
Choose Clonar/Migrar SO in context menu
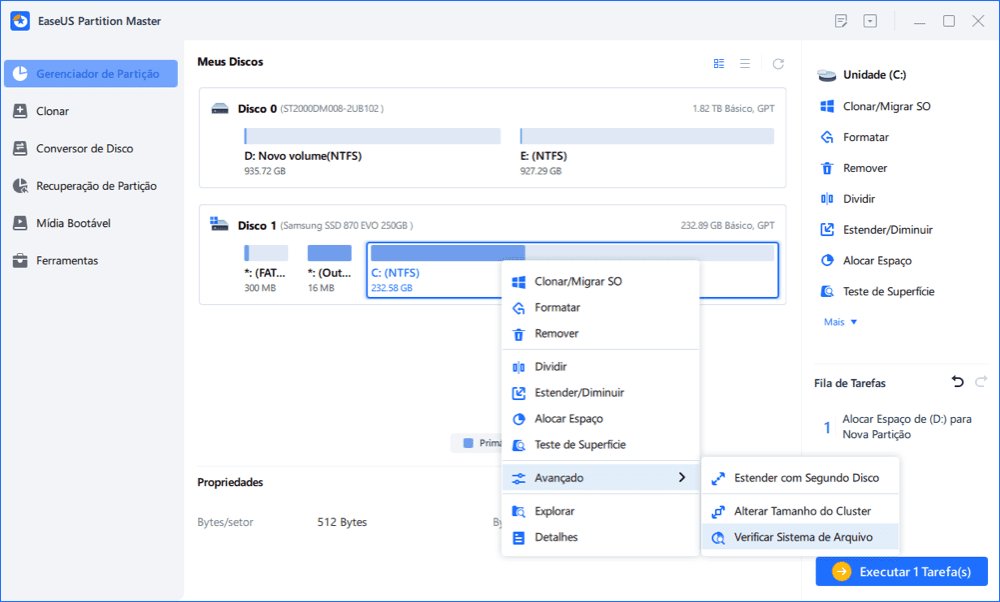click(601, 281)
